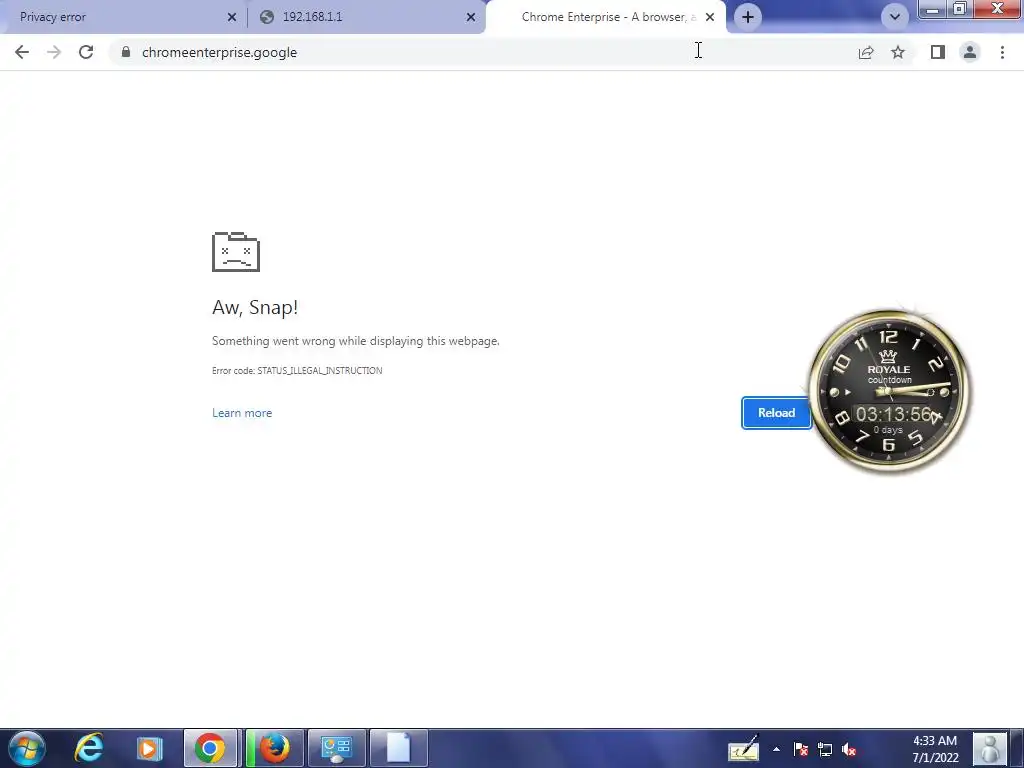Click the blue Reload button
The image size is (1024, 768).
[776, 413]
